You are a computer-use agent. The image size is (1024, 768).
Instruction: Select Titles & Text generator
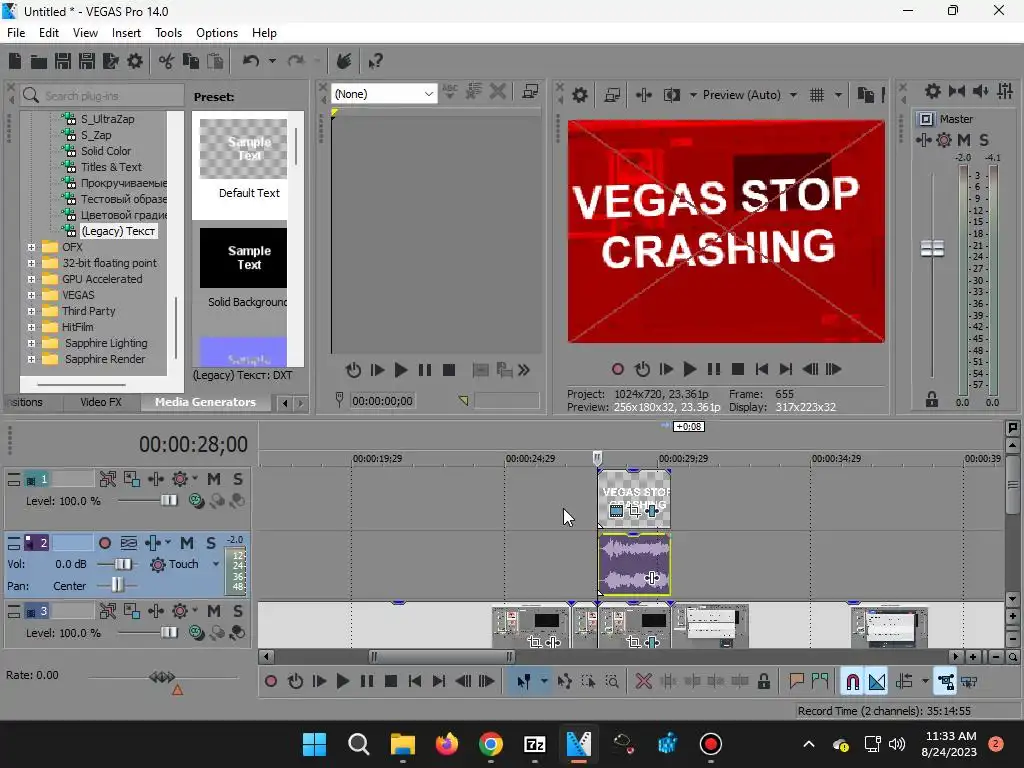tap(111, 167)
